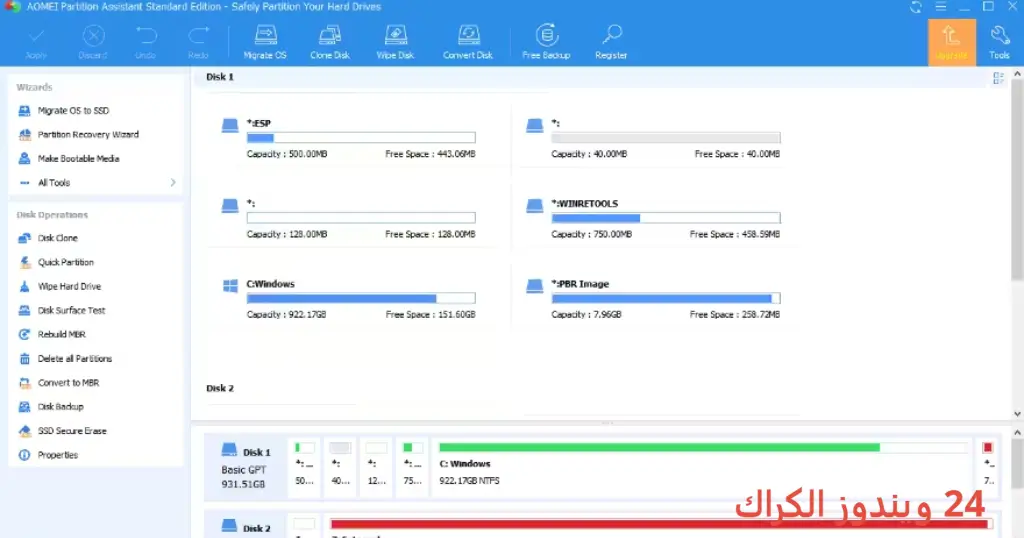
Task: Open the Tools wrench icon
Action: pyautogui.click(x=999, y=42)
